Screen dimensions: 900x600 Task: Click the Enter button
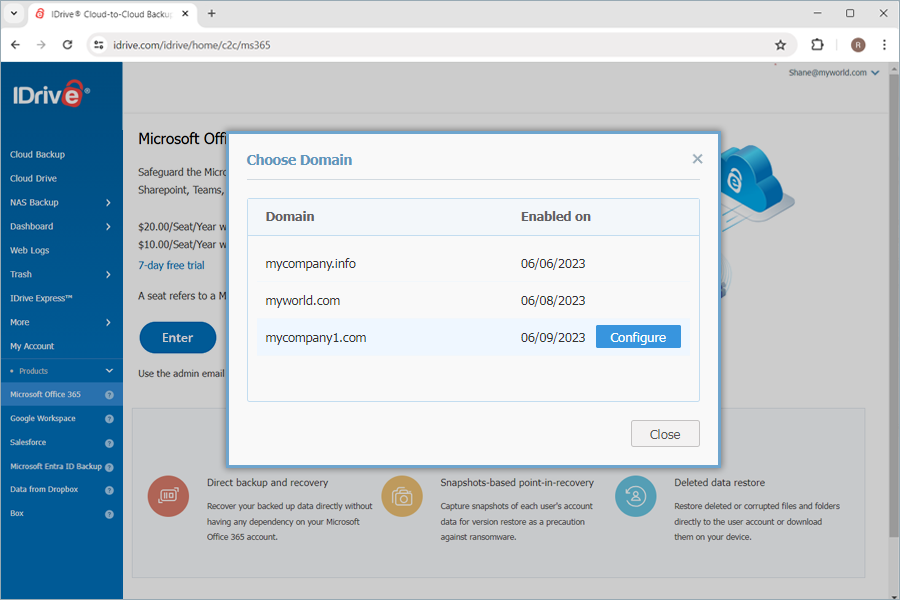[177, 338]
